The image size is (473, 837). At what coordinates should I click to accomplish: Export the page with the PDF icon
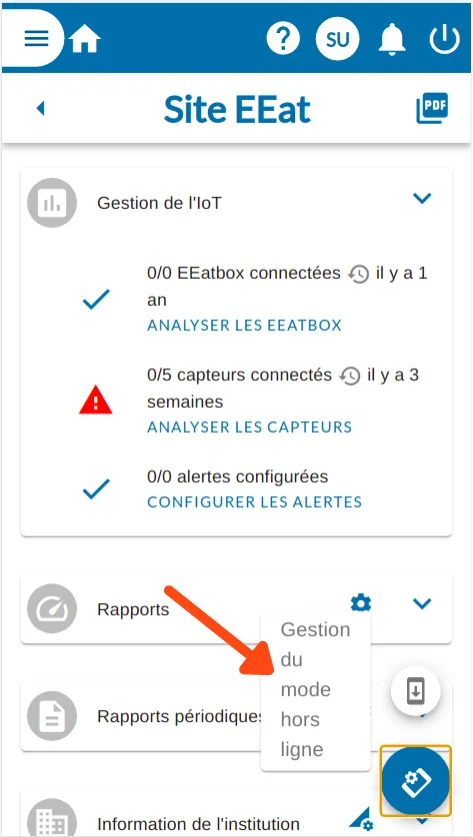click(432, 109)
